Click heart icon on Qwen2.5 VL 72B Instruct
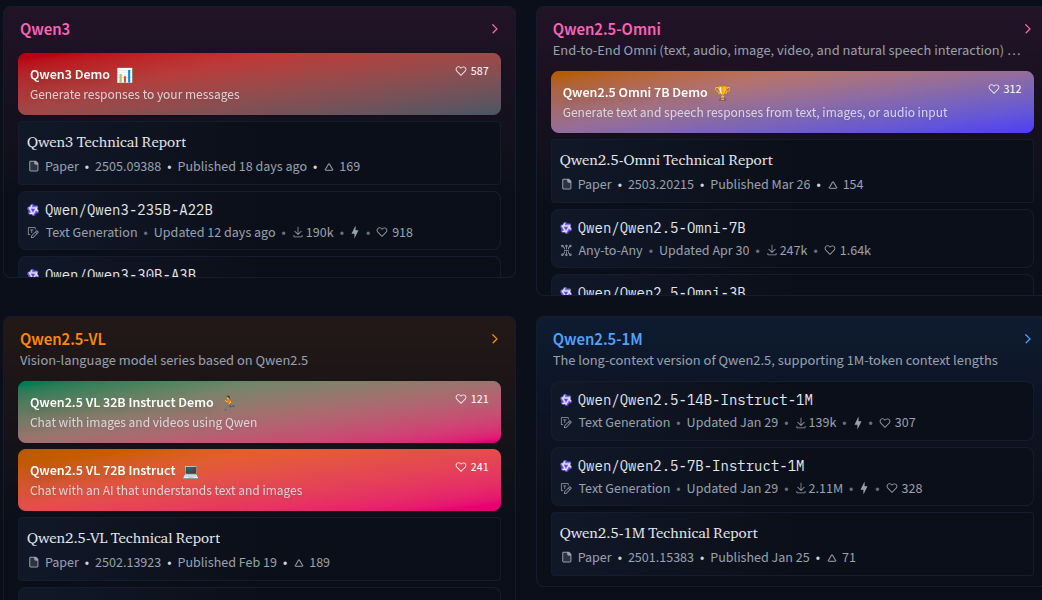Image resolution: width=1042 pixels, height=600 pixels. click(x=461, y=468)
